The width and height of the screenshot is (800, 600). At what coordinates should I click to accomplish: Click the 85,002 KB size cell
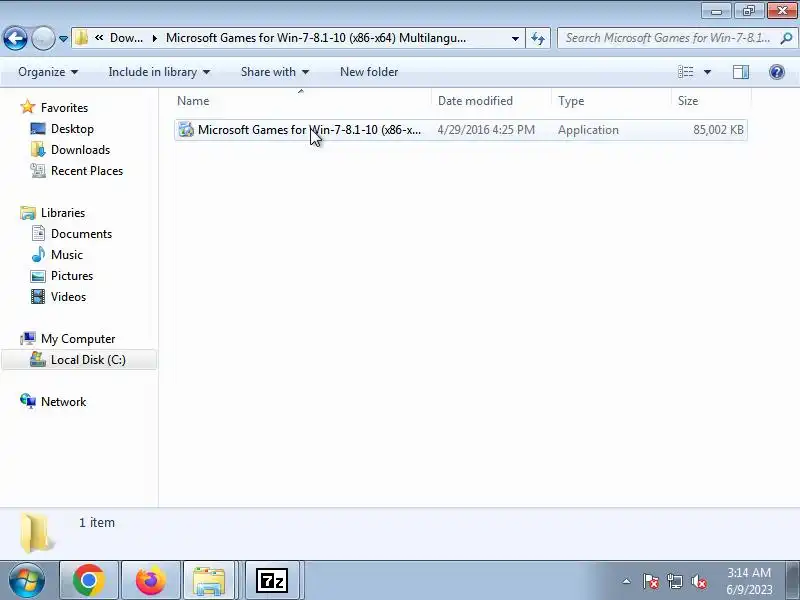click(x=718, y=130)
